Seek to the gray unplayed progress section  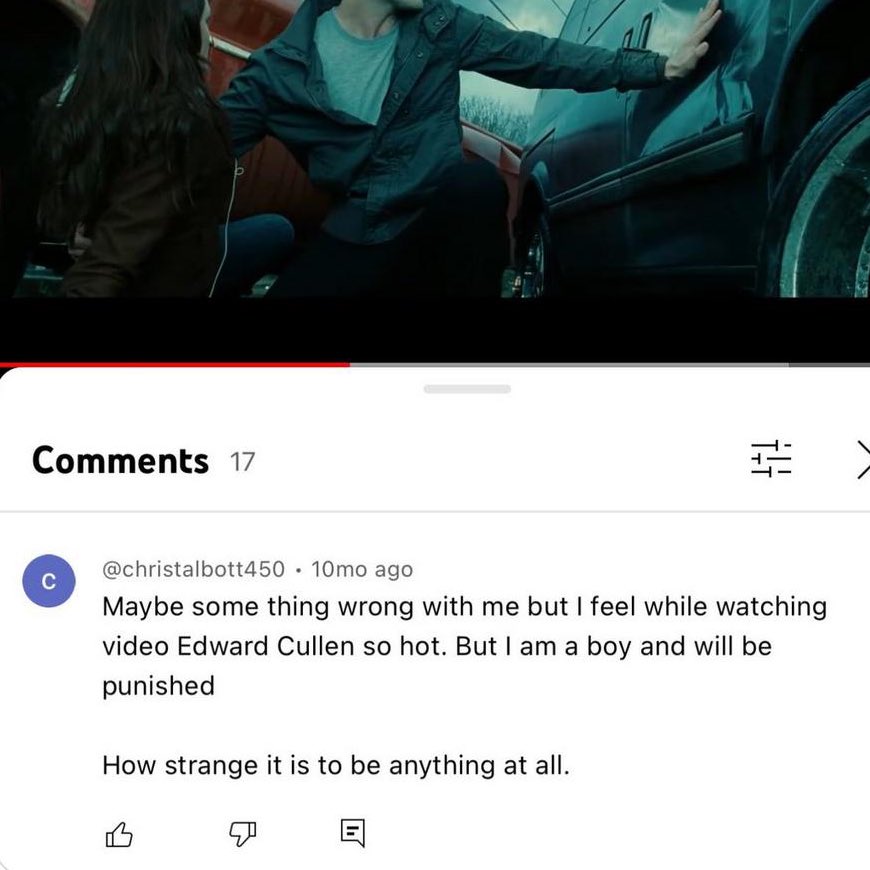pyautogui.click(x=569, y=365)
